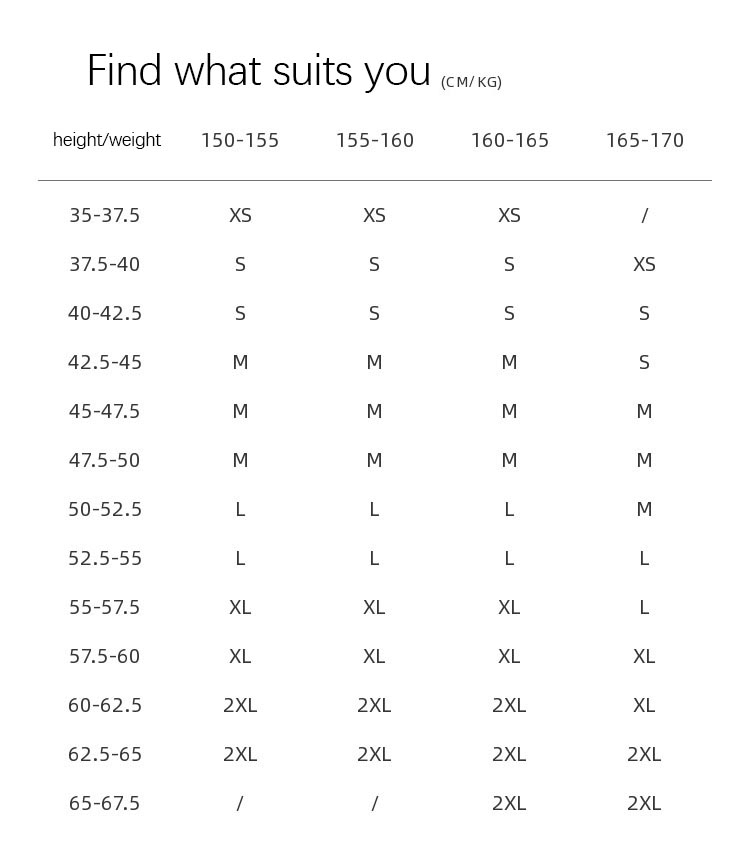Screen dimensions: 750x844
Task: Choose the 57.5-60 weight row label
Action: pyautogui.click(x=105, y=656)
